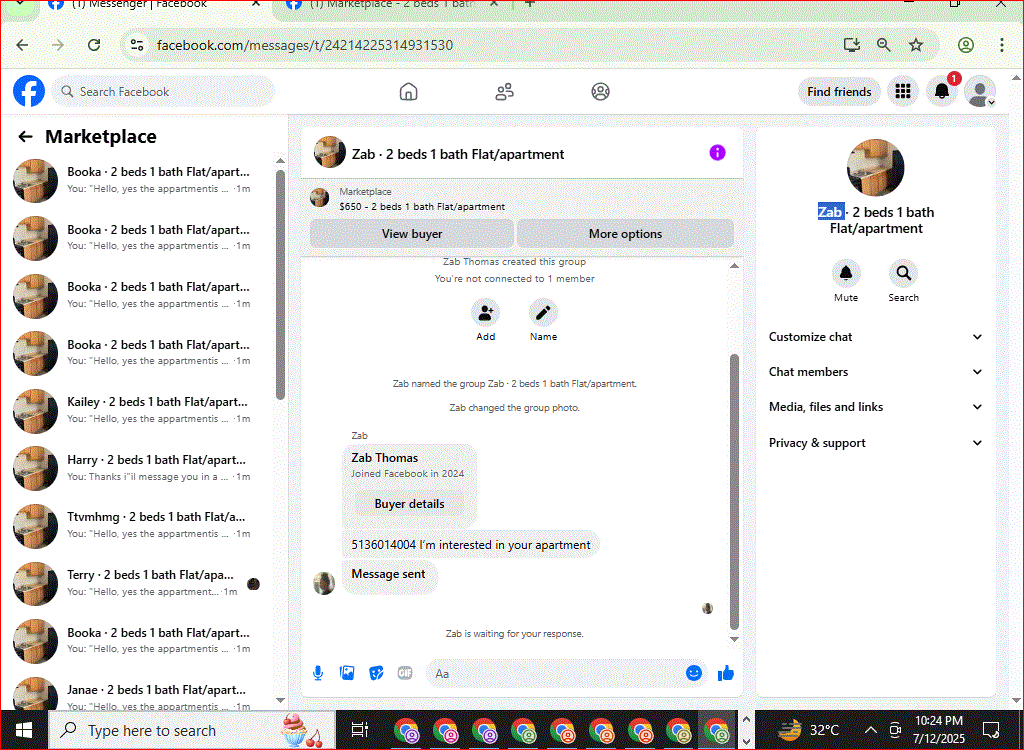
Task: Open the Chrome zoom magnifier icon
Action: click(x=884, y=45)
